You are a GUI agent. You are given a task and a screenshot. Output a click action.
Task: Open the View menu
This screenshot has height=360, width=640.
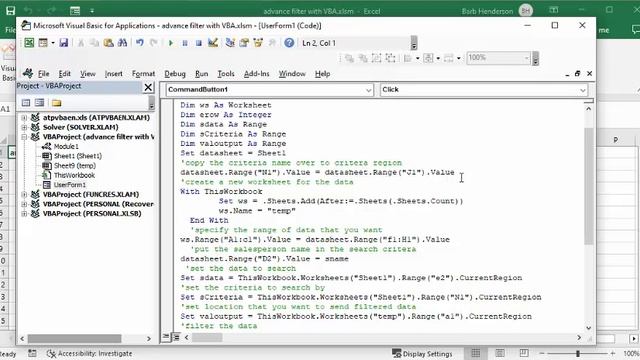88,74
